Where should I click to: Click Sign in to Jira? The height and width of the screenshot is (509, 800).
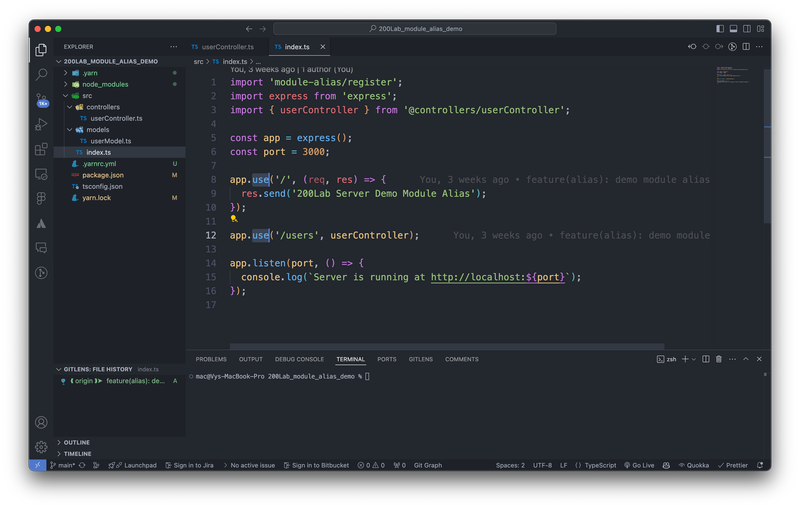tap(192, 465)
